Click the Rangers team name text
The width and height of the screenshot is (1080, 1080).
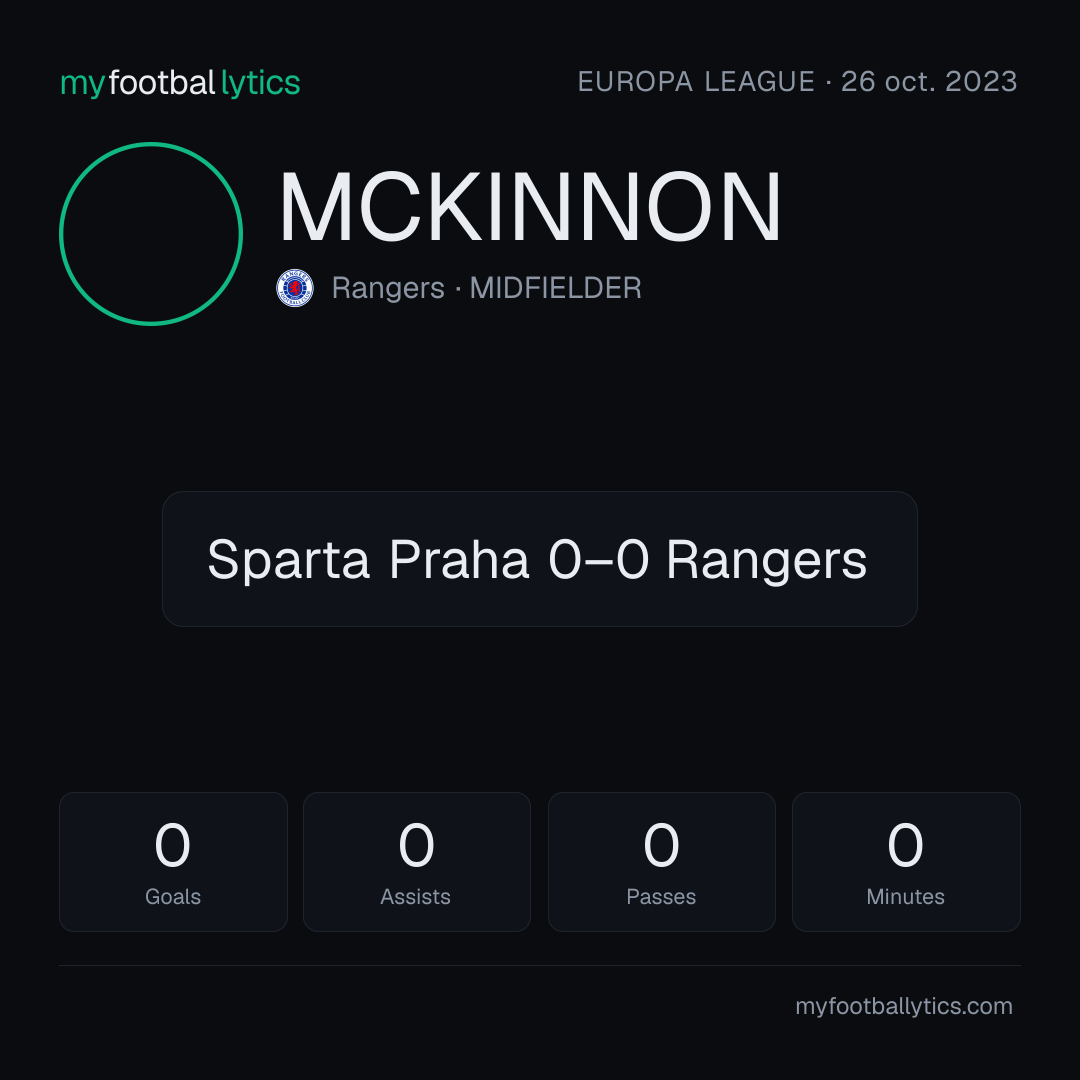388,288
